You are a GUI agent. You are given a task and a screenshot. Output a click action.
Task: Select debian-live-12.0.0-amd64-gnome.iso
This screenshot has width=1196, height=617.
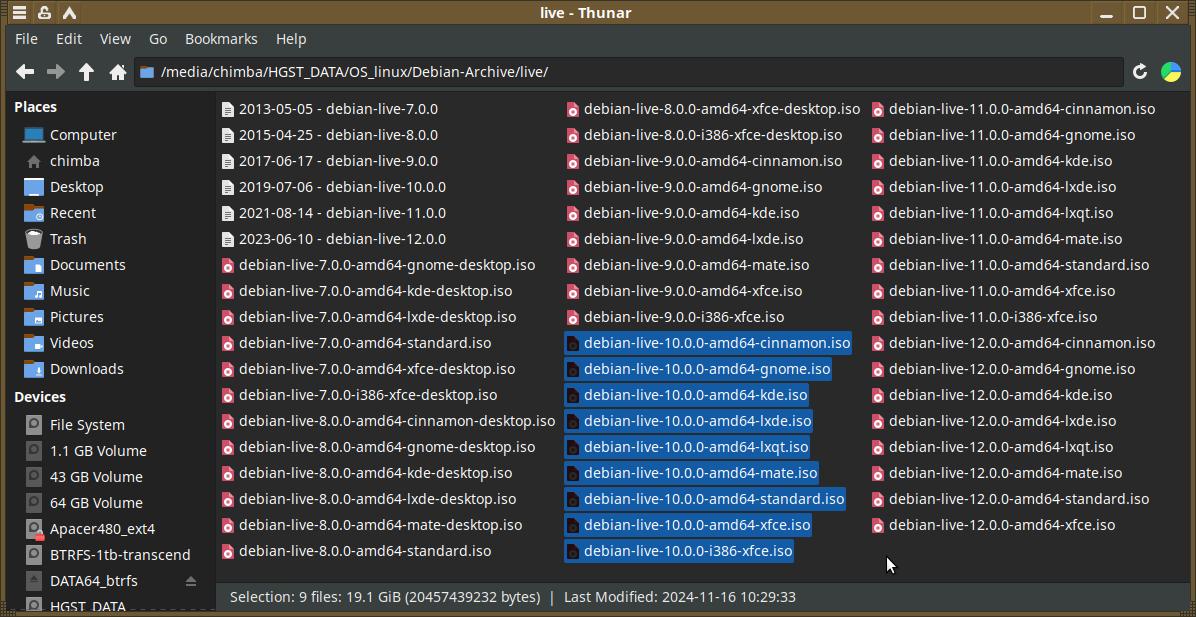[1004, 368]
